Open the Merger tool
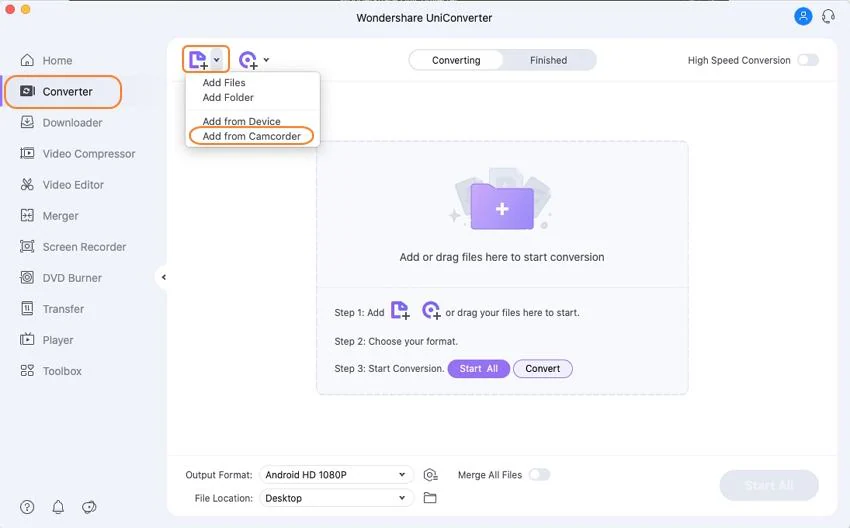This screenshot has width=850, height=528. (x=49, y=216)
